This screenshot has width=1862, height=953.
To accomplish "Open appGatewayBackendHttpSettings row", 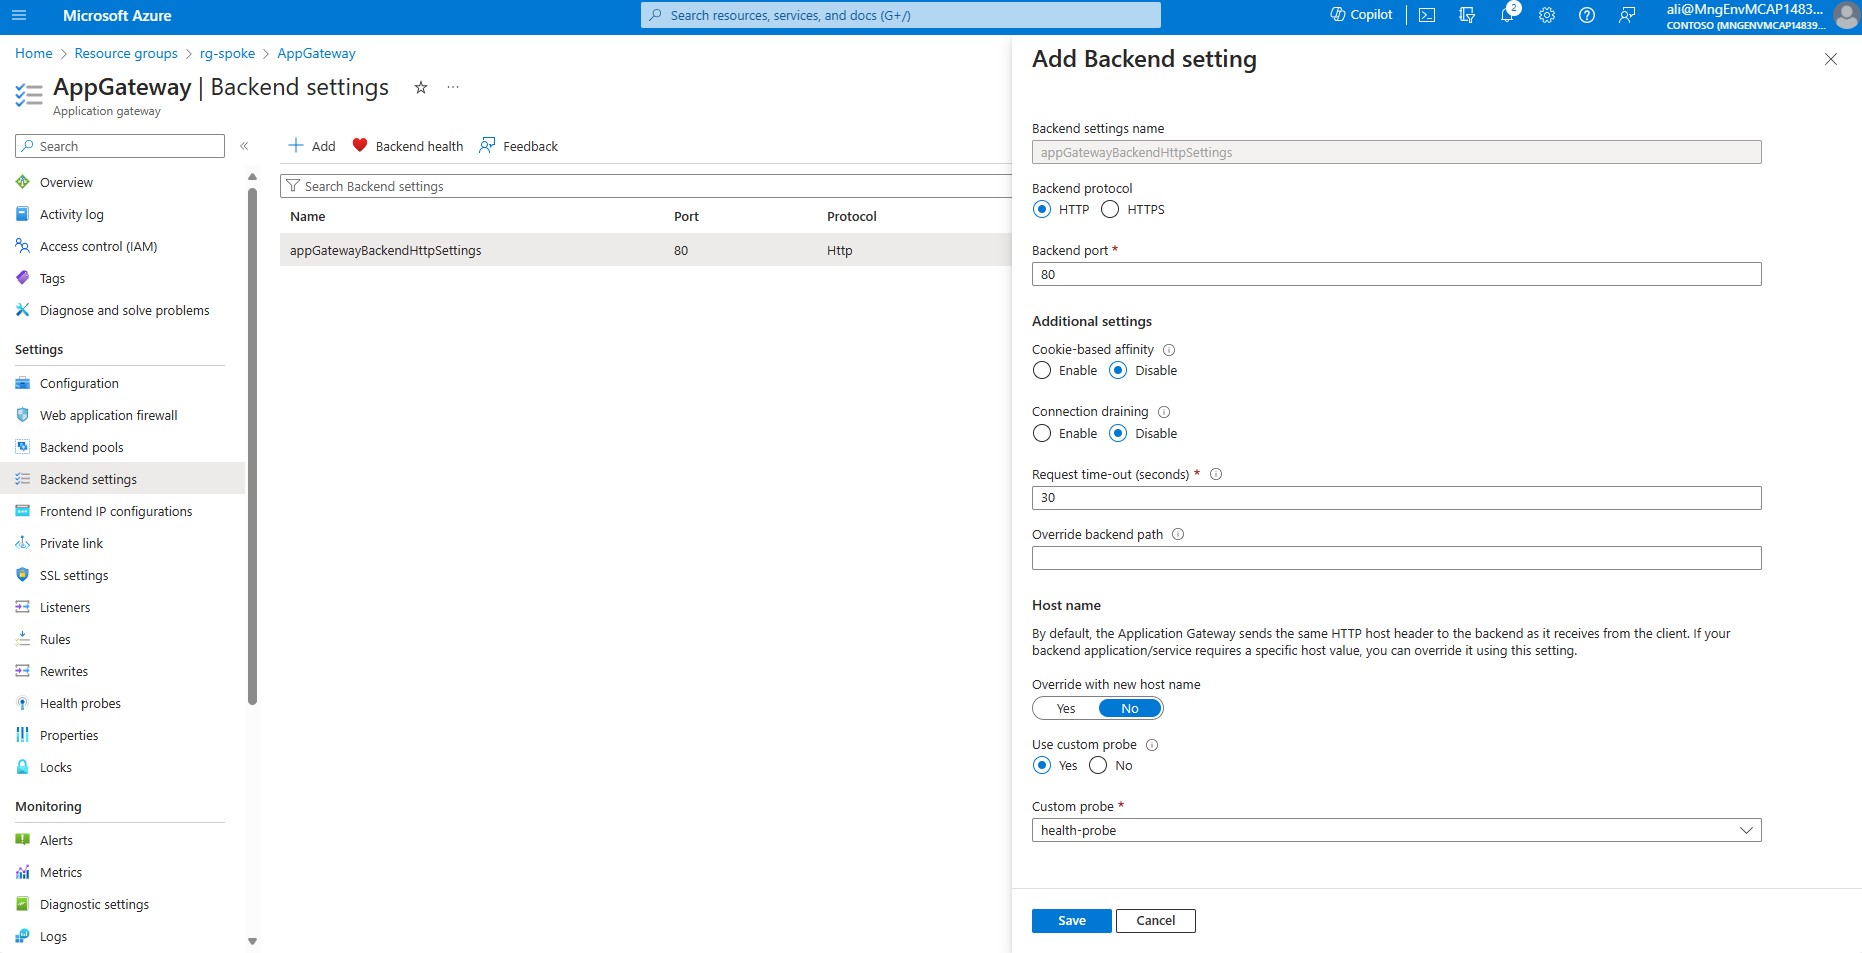I will click(646, 251).
